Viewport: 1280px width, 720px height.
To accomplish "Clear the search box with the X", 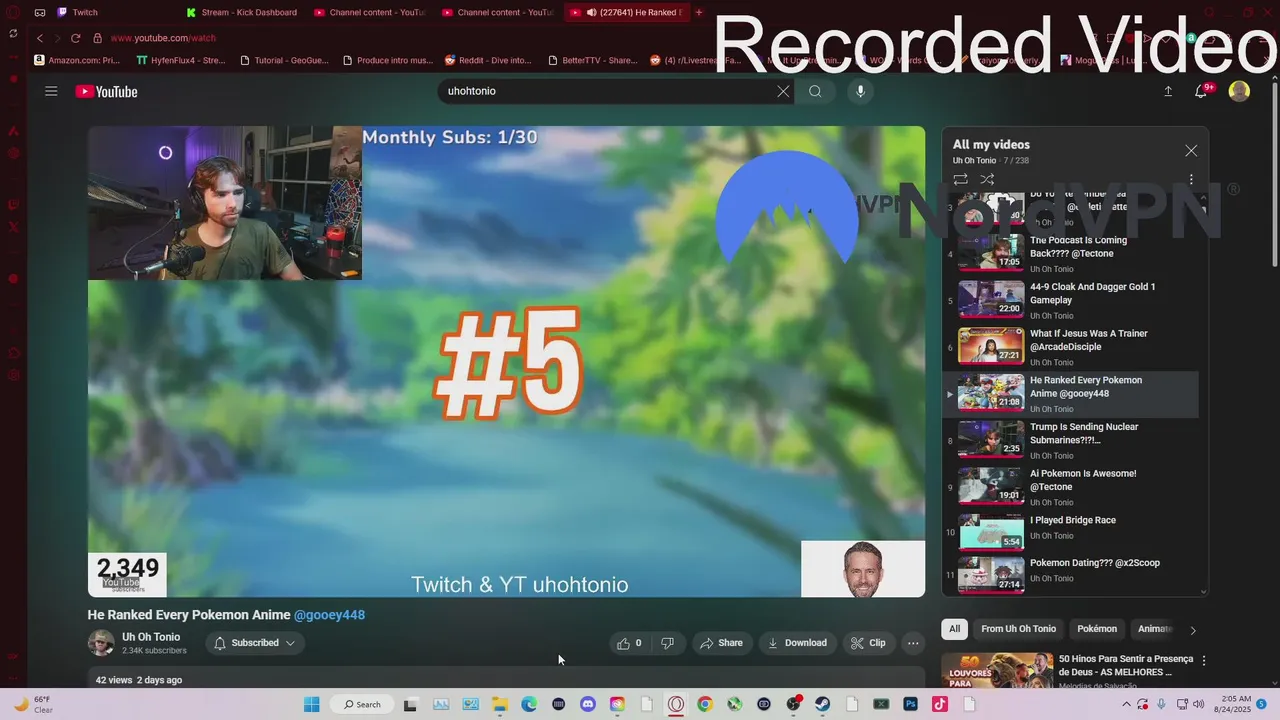I will click(783, 91).
